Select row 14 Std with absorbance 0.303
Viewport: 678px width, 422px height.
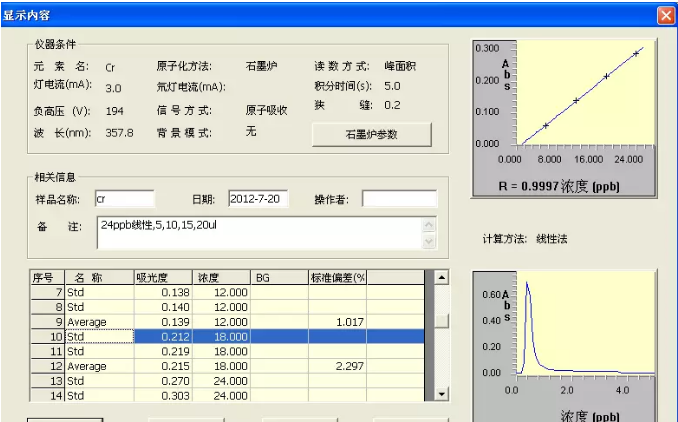point(230,395)
